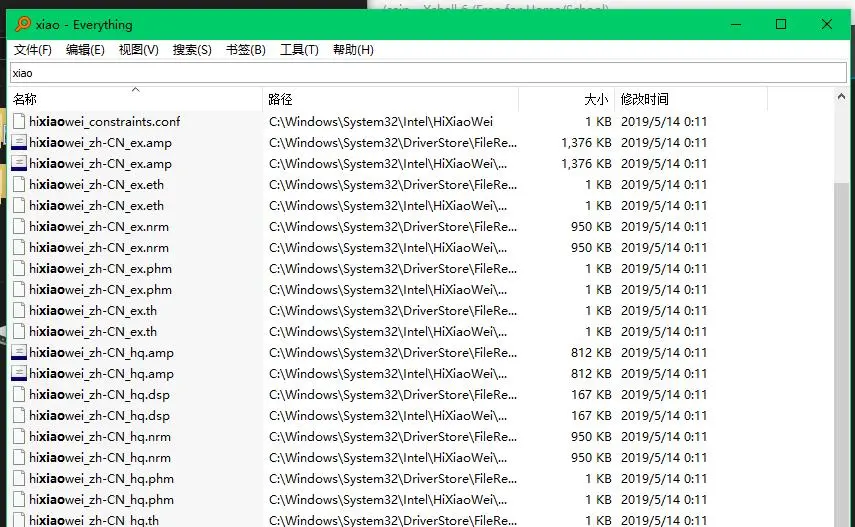Select file name hixiaowei_zh-CN_hq.th
This screenshot has height=527, width=855.
(94, 520)
